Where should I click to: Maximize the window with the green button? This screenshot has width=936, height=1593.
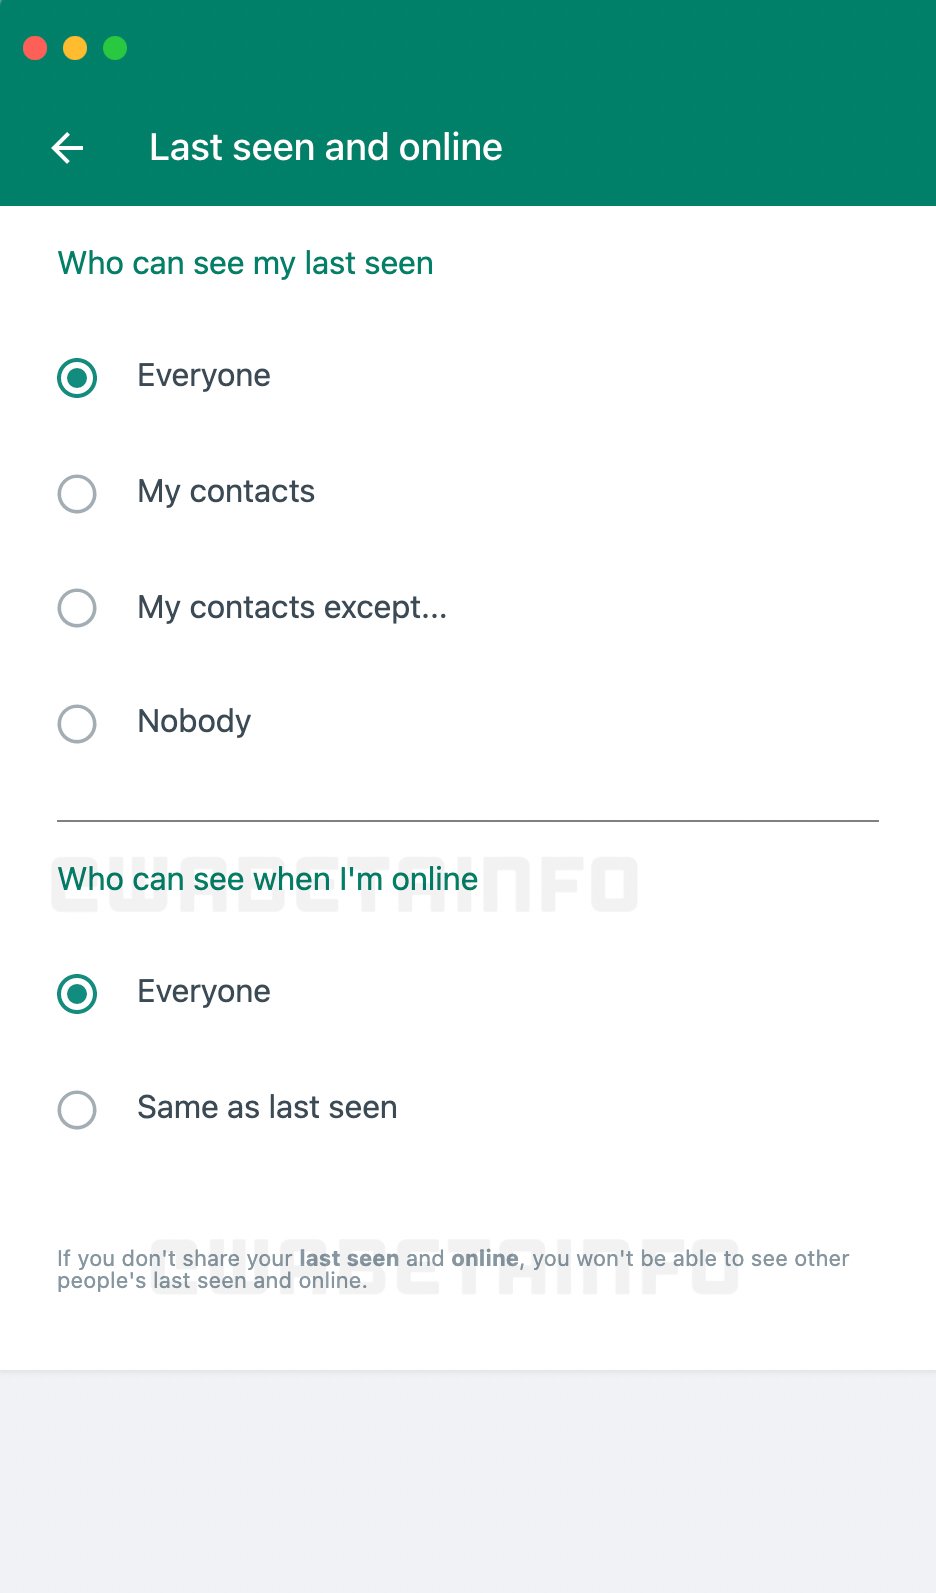point(115,48)
